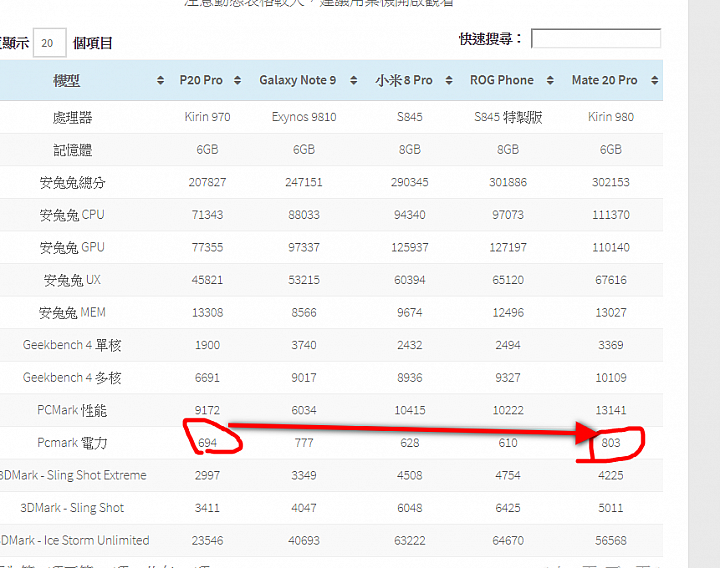720x568 pixels.
Task: Click the 67616 AnTuTu UX score
Action: tap(611, 280)
